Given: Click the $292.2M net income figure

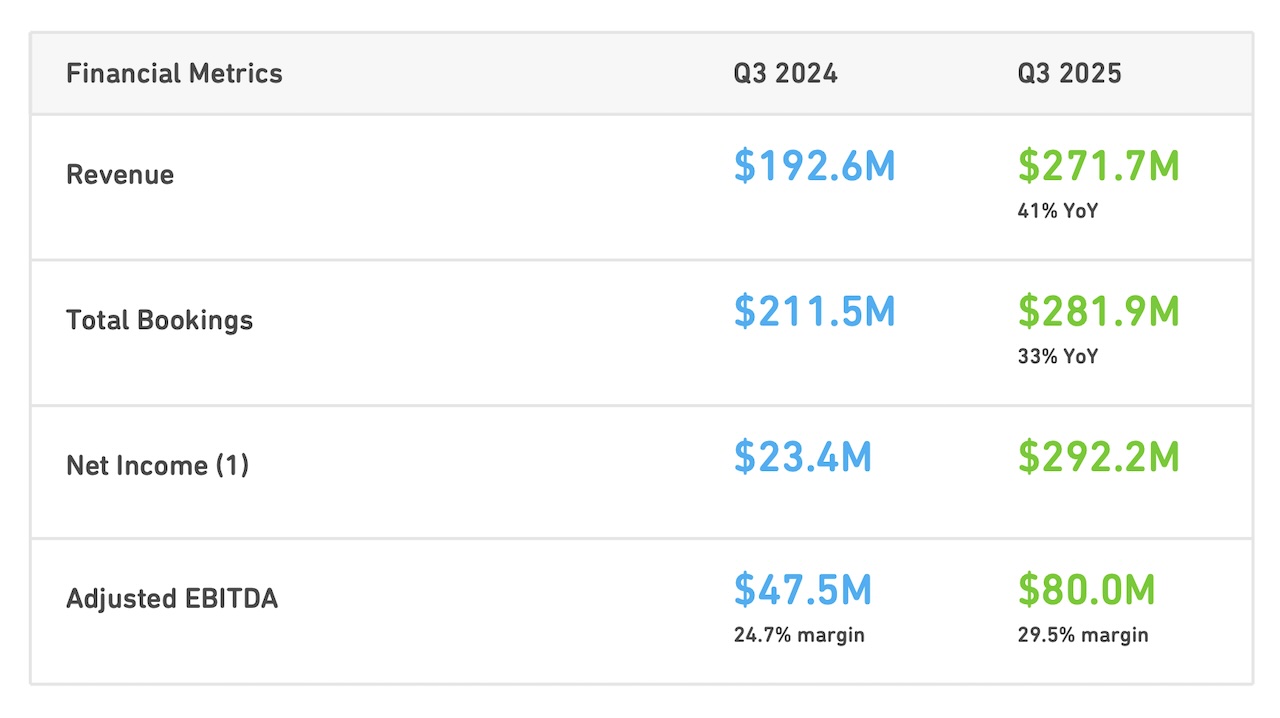Looking at the screenshot, I should coord(1099,457).
